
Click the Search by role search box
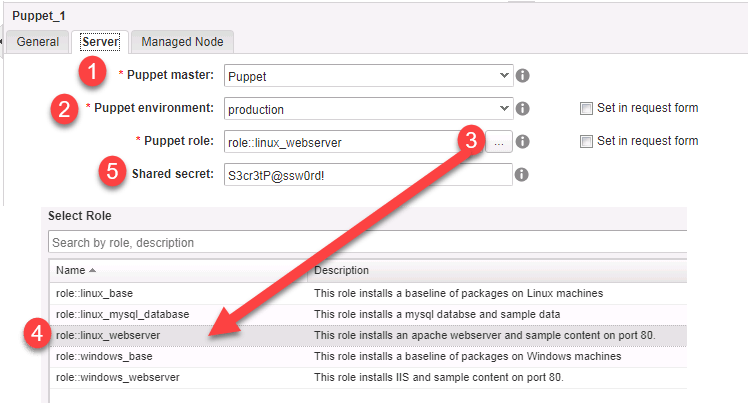pos(367,242)
